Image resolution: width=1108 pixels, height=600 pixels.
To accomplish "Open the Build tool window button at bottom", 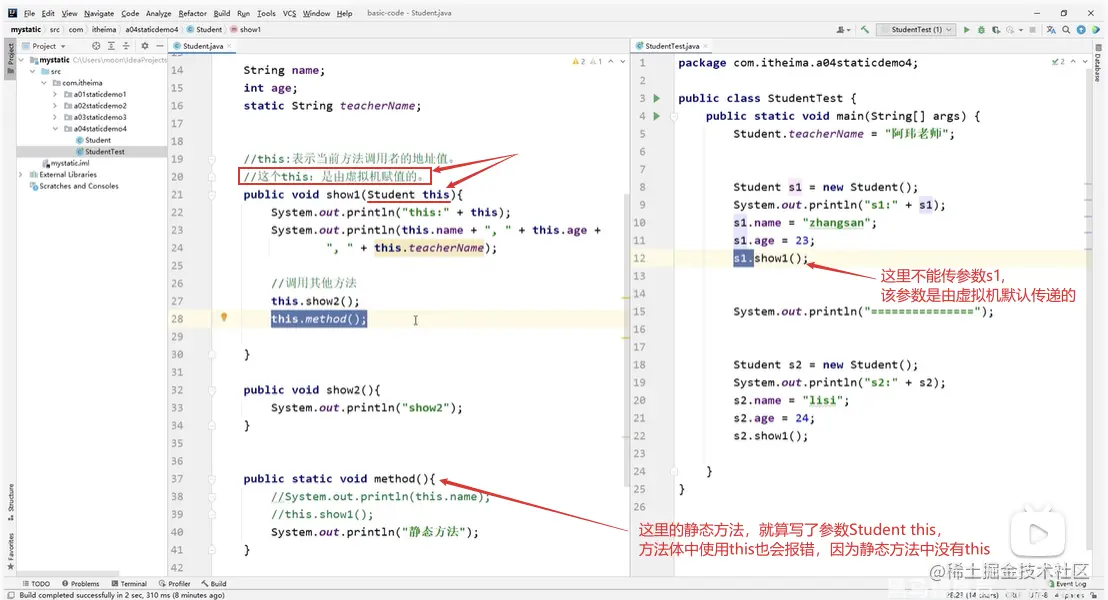I will tap(213, 584).
